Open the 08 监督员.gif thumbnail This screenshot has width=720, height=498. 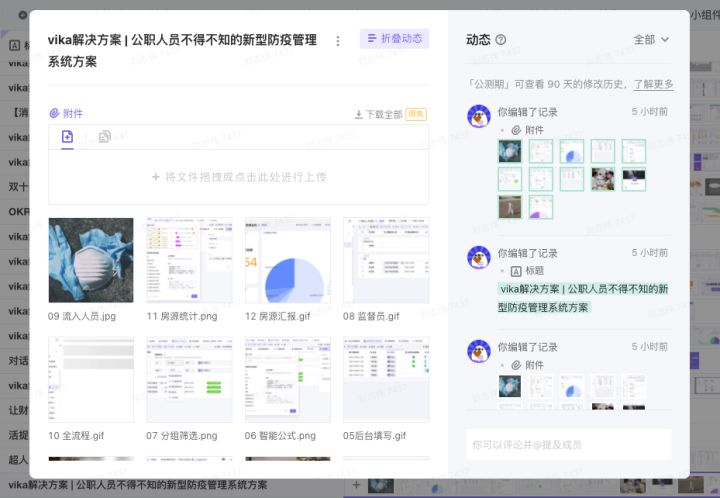click(x=386, y=260)
